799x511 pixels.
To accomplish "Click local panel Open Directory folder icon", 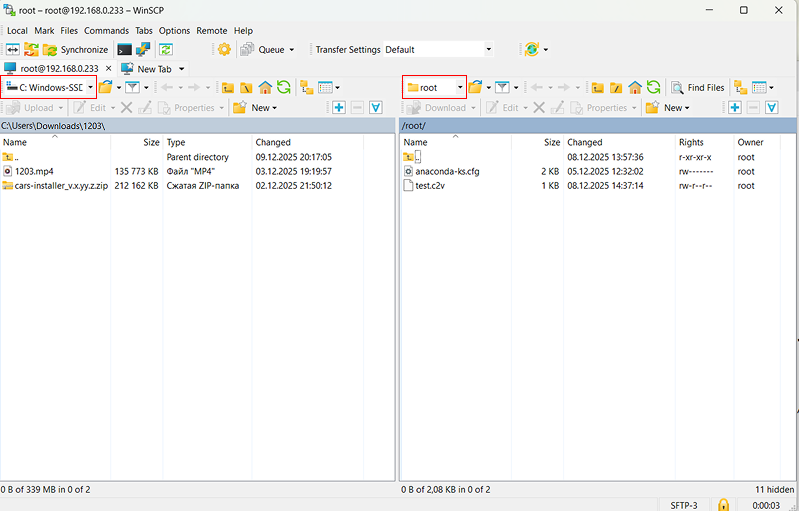I will click(105, 88).
